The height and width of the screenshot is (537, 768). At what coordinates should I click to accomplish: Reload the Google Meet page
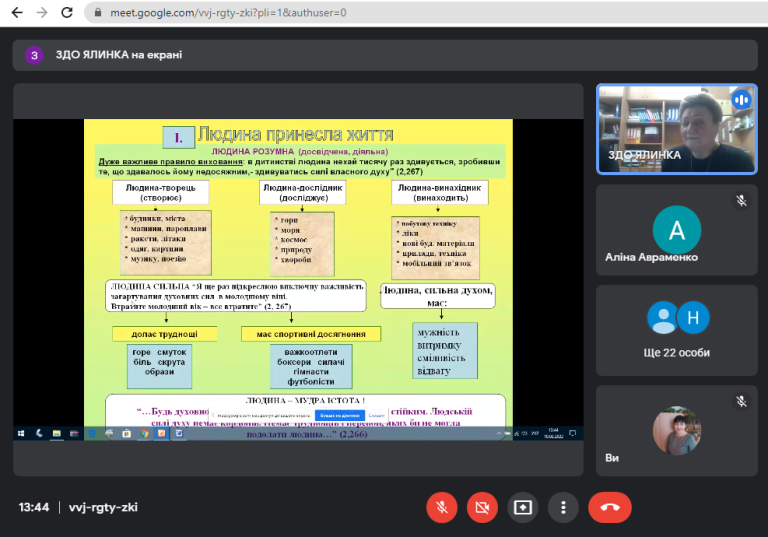point(67,12)
